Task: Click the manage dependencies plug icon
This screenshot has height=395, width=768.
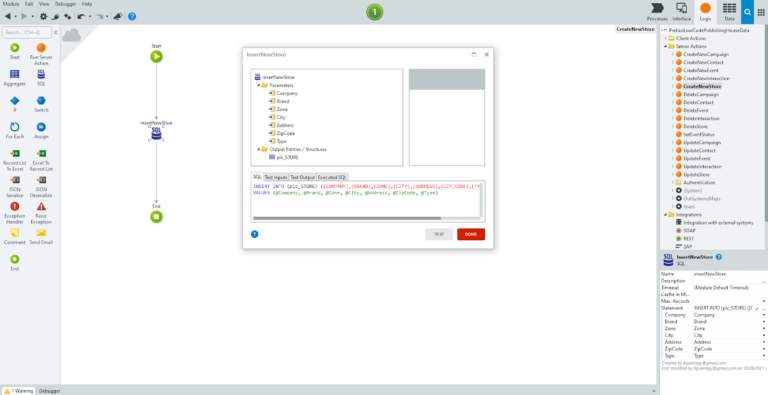Action: 55,16
